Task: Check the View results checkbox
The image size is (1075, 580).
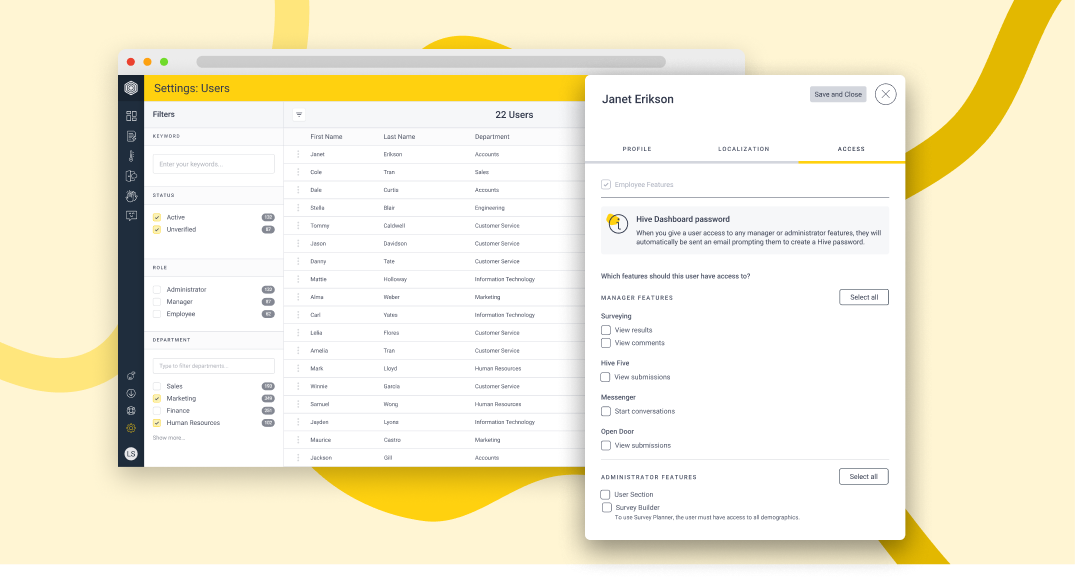Action: click(605, 330)
